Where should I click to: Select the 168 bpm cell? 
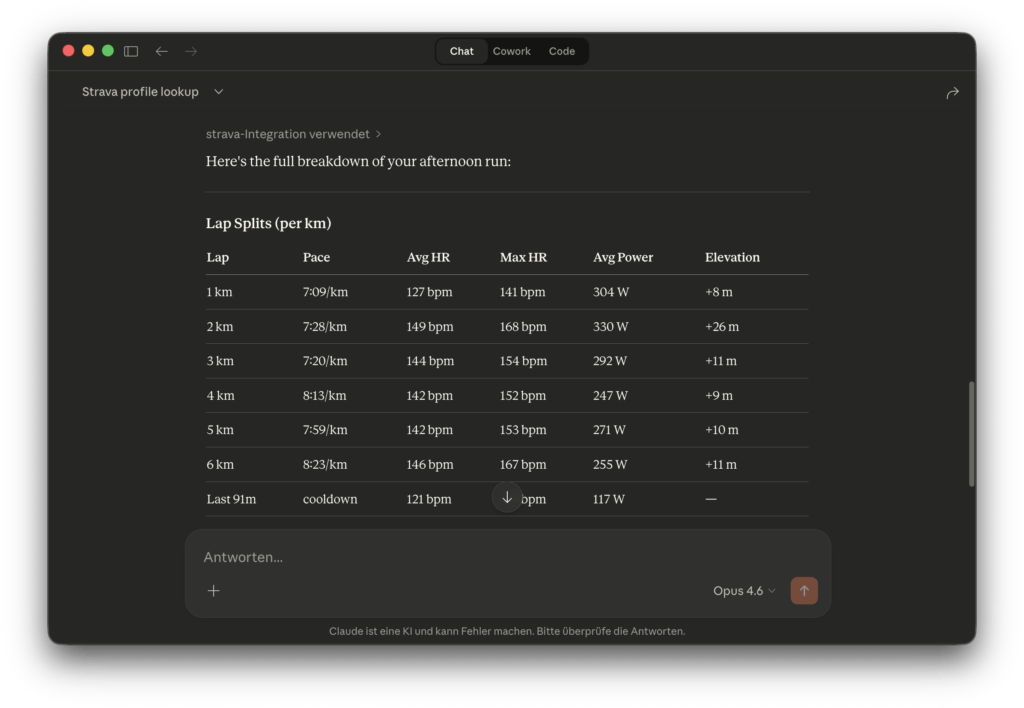coord(523,327)
